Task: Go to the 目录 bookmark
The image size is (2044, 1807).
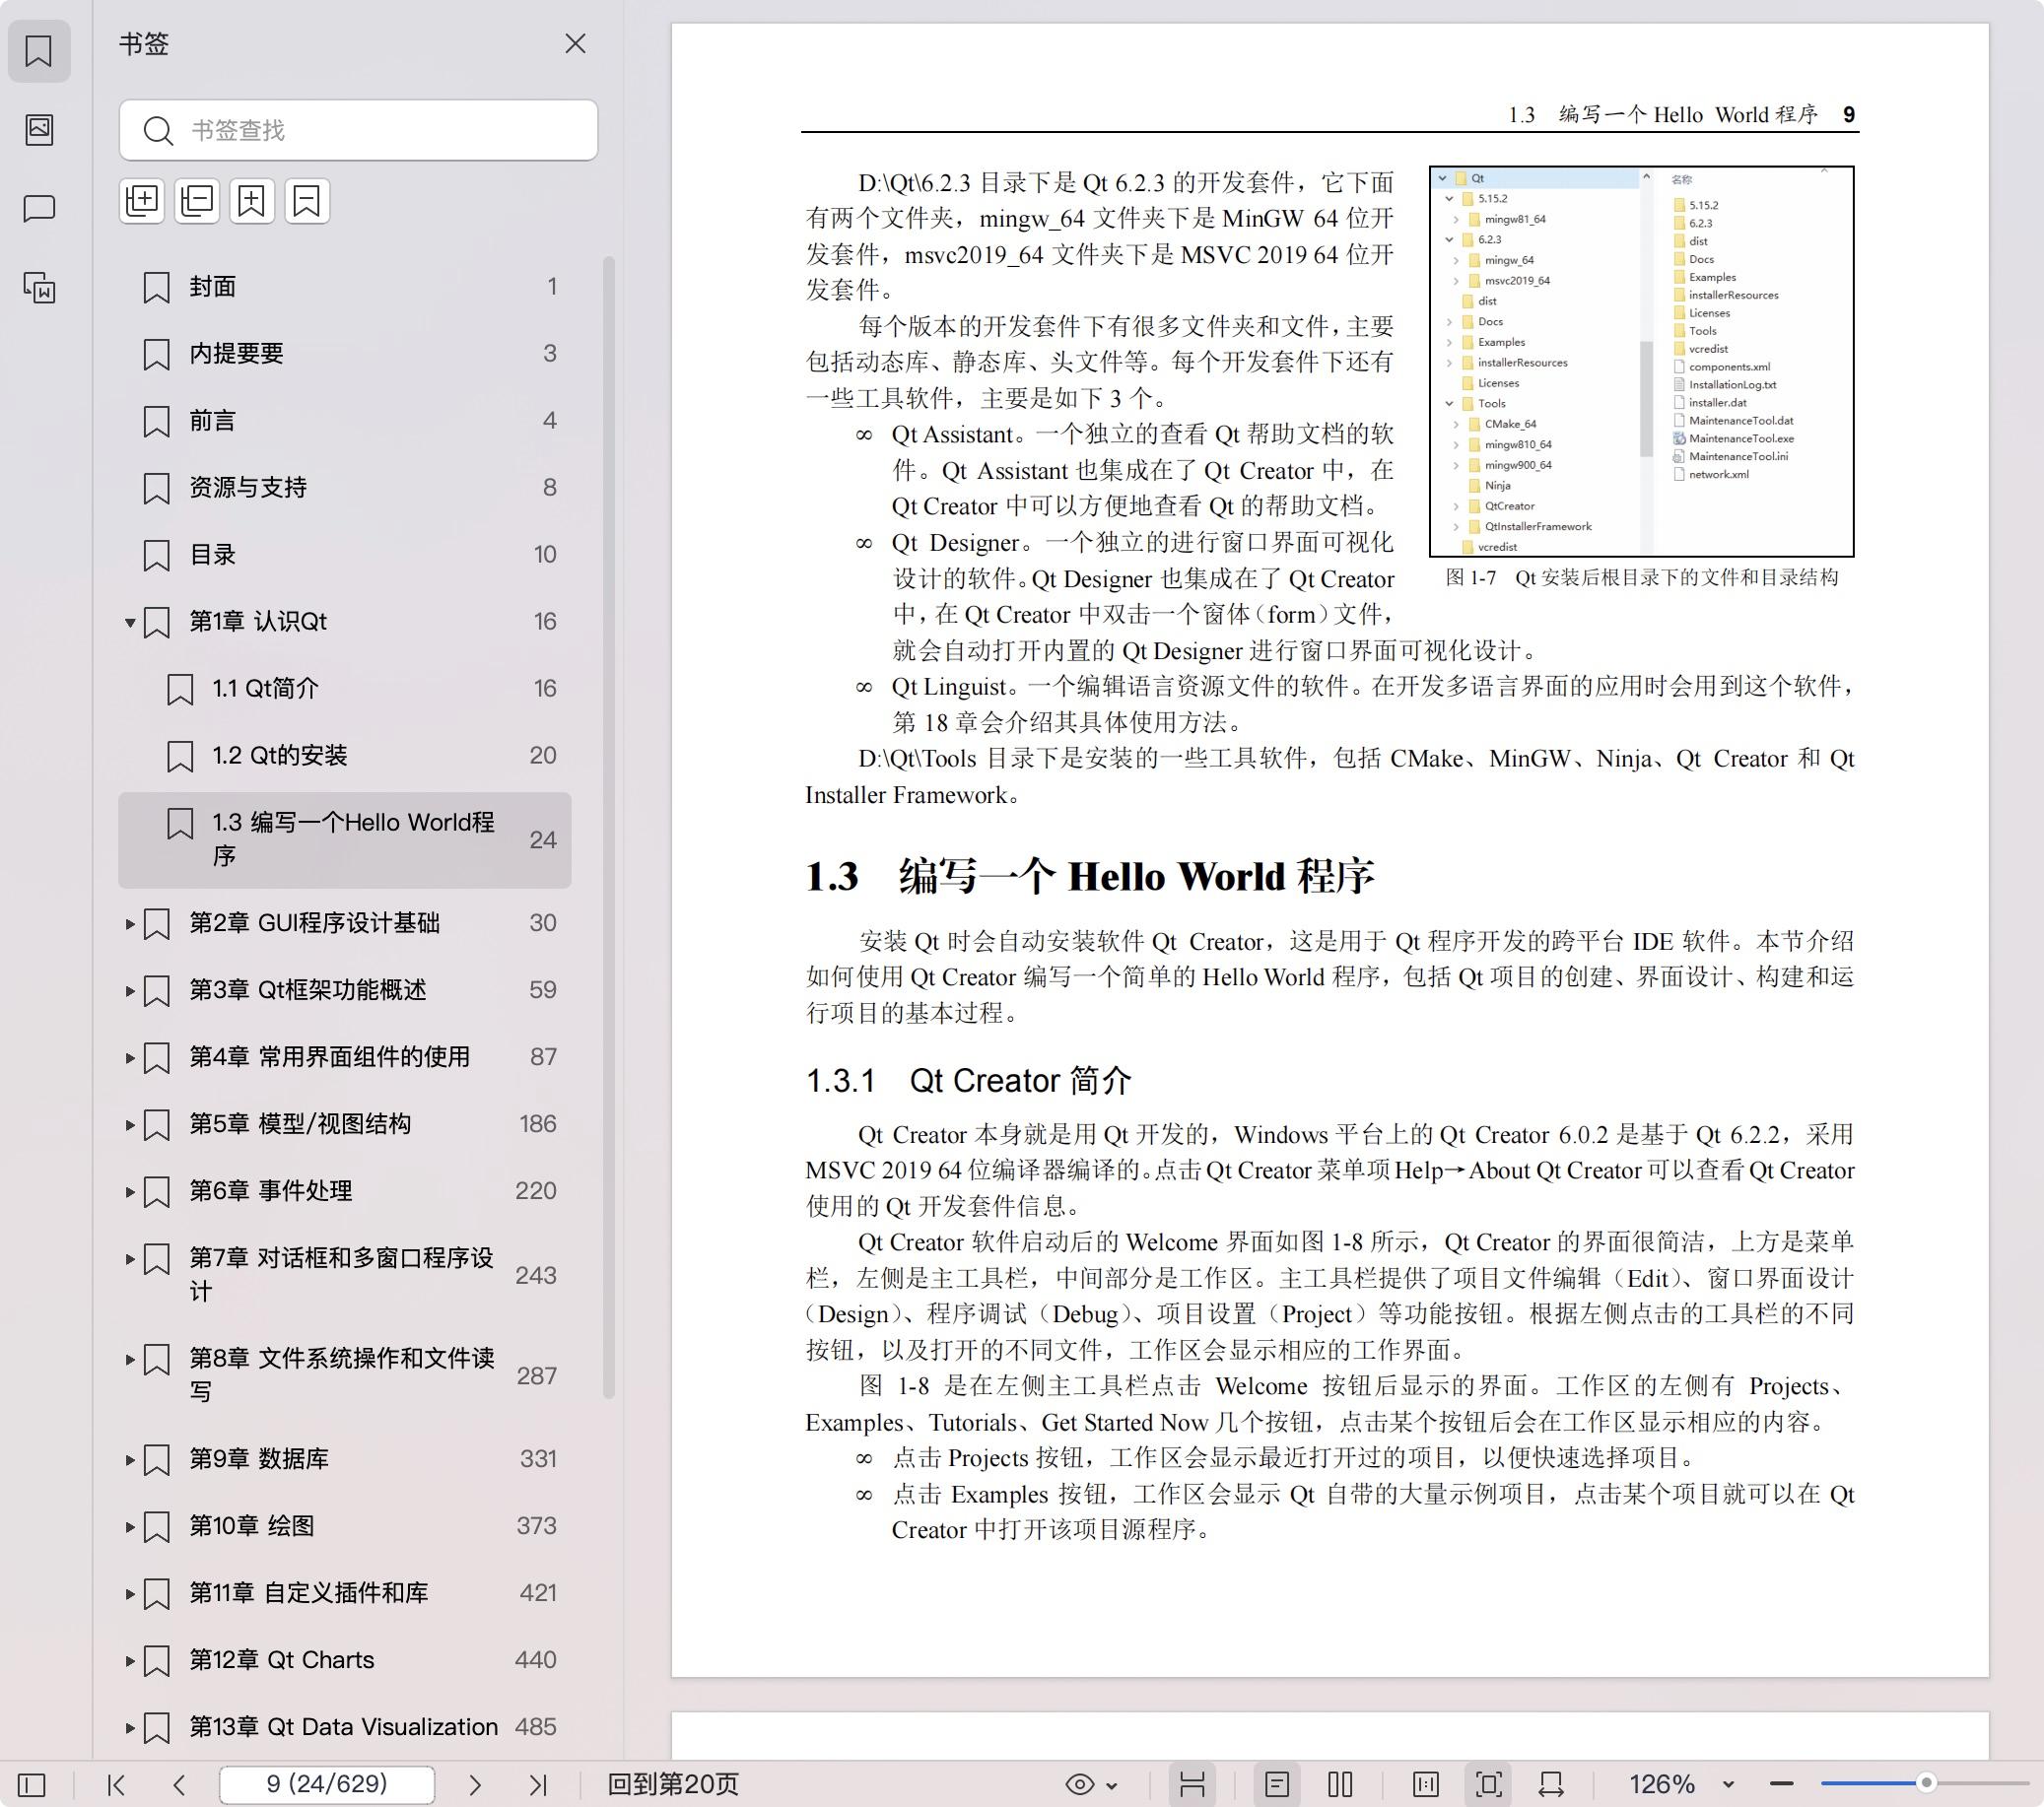Action: coord(345,555)
